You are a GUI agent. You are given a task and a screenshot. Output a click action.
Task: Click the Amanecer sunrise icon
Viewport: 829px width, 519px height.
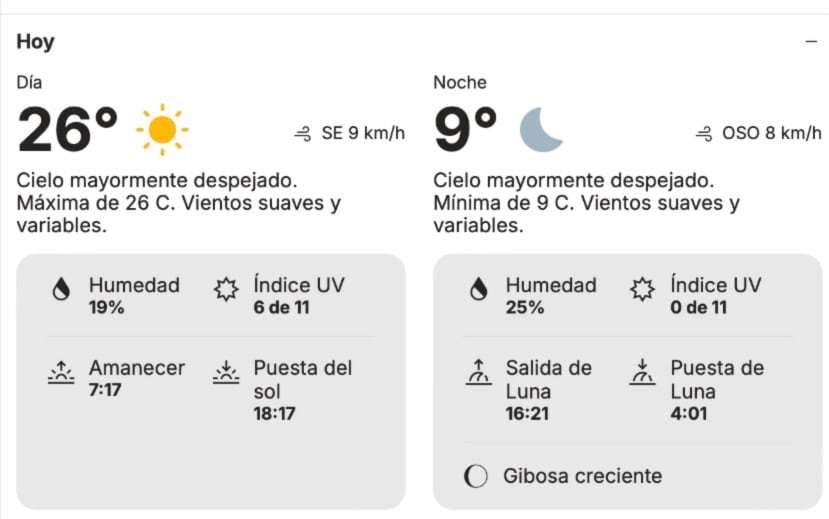(x=61, y=372)
